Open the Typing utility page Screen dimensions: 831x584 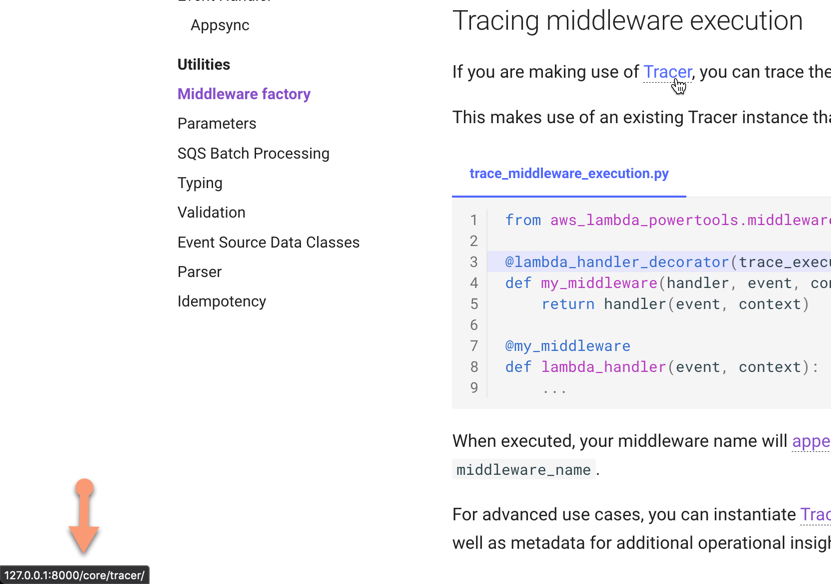200,183
